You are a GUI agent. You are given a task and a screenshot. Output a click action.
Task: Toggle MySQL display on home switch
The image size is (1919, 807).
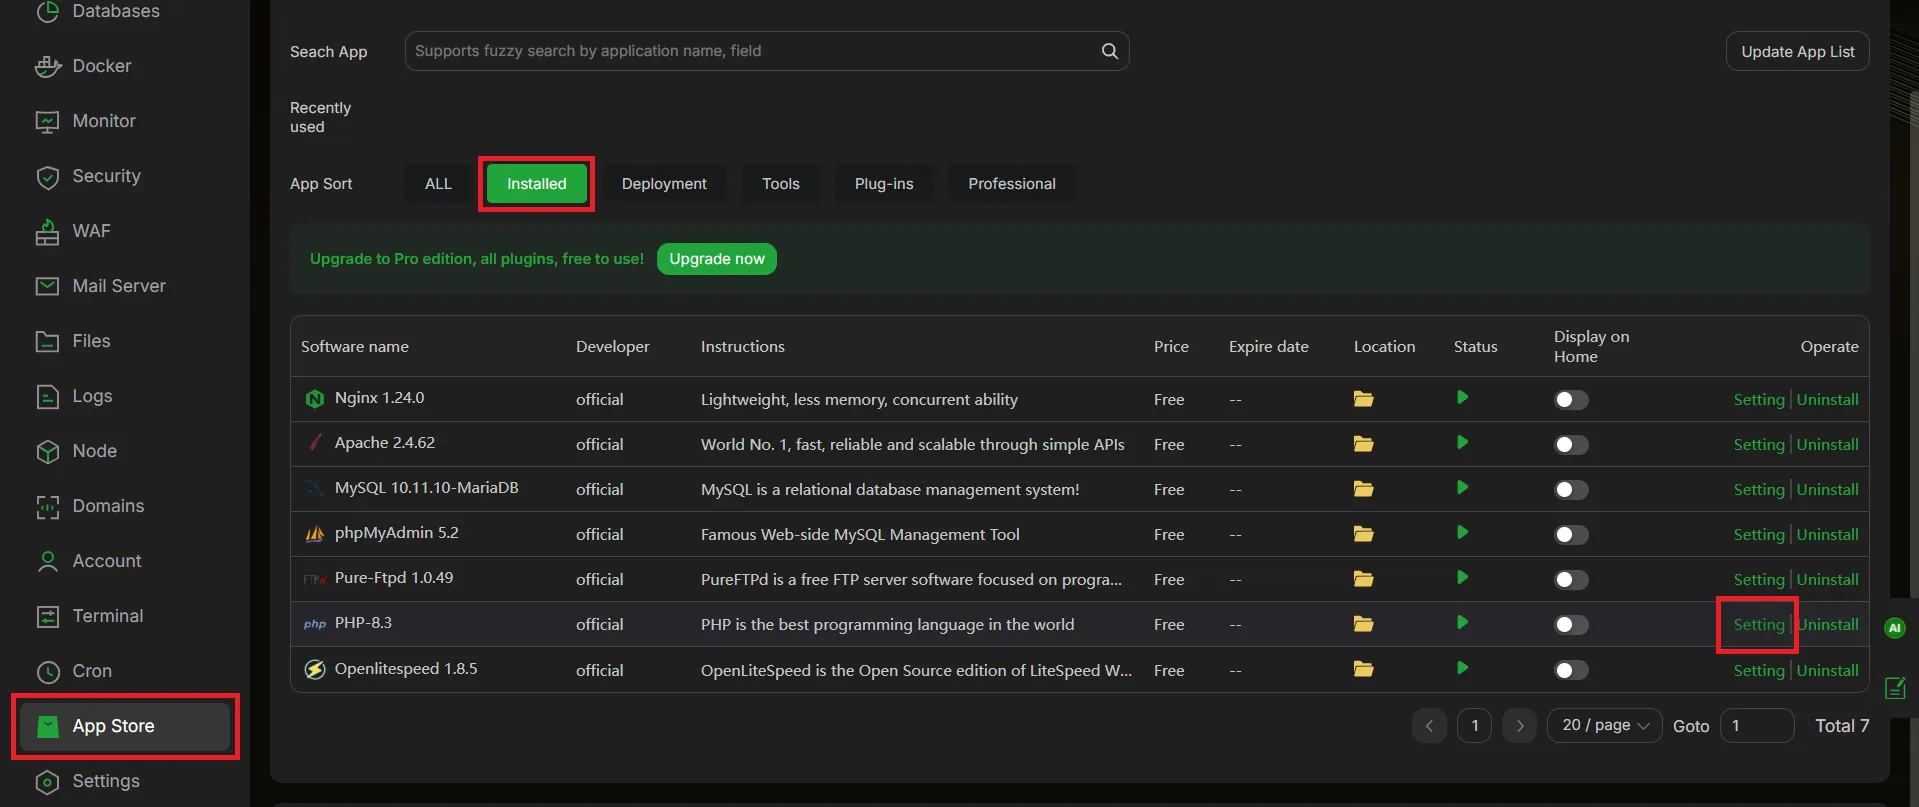(1571, 490)
